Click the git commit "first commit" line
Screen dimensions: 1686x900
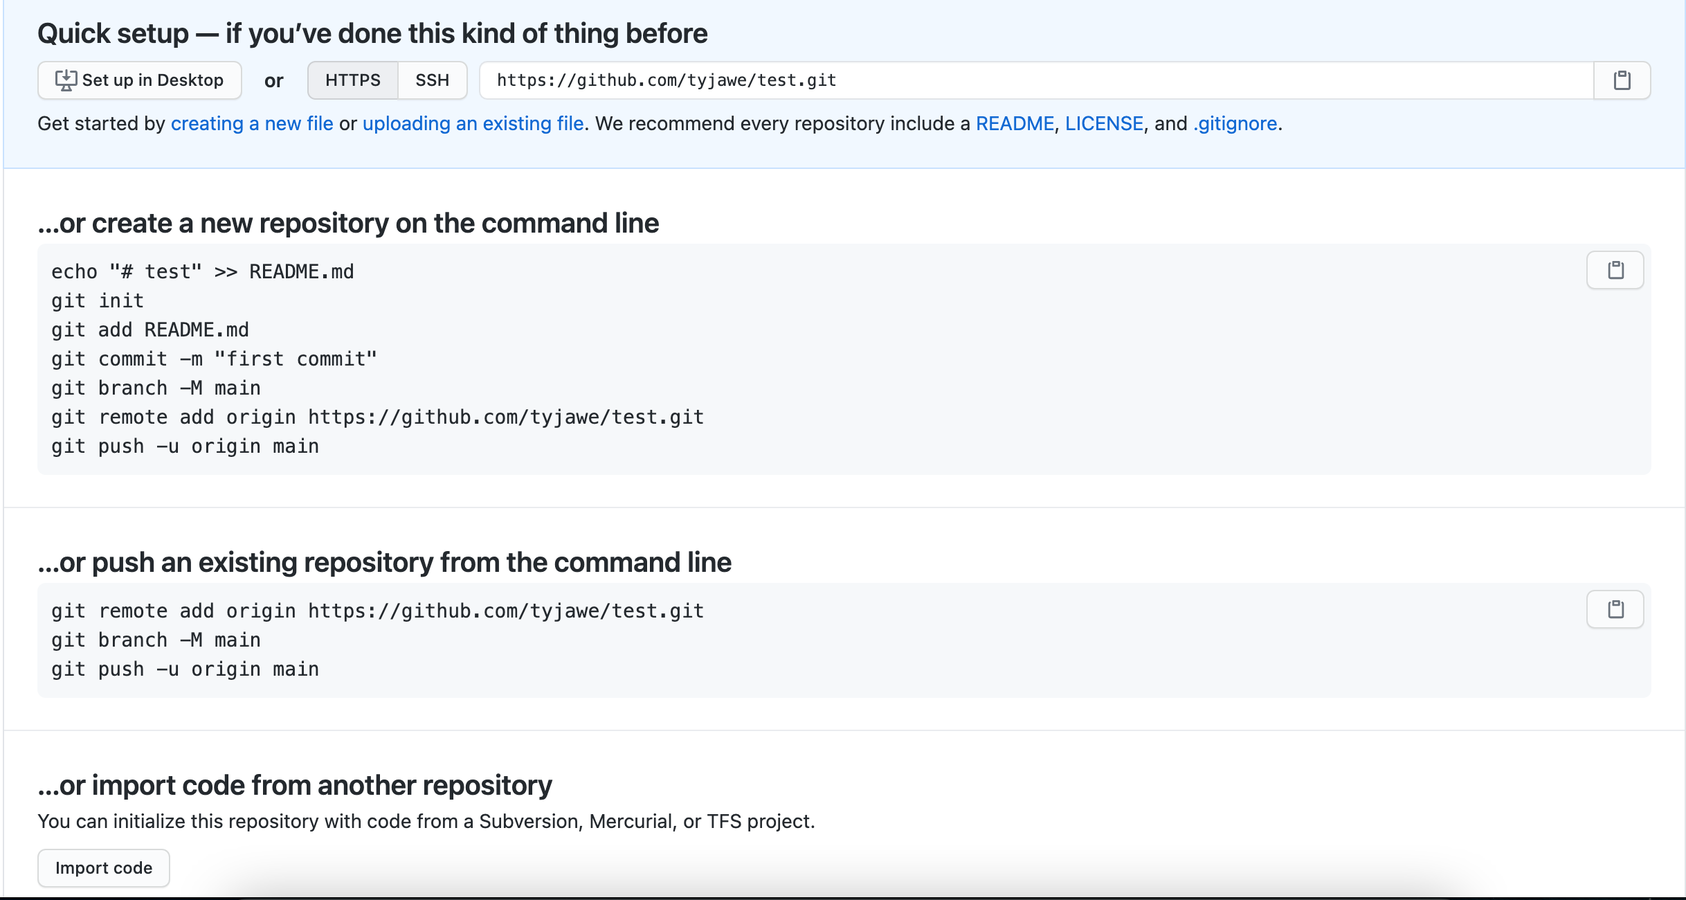[x=214, y=359]
